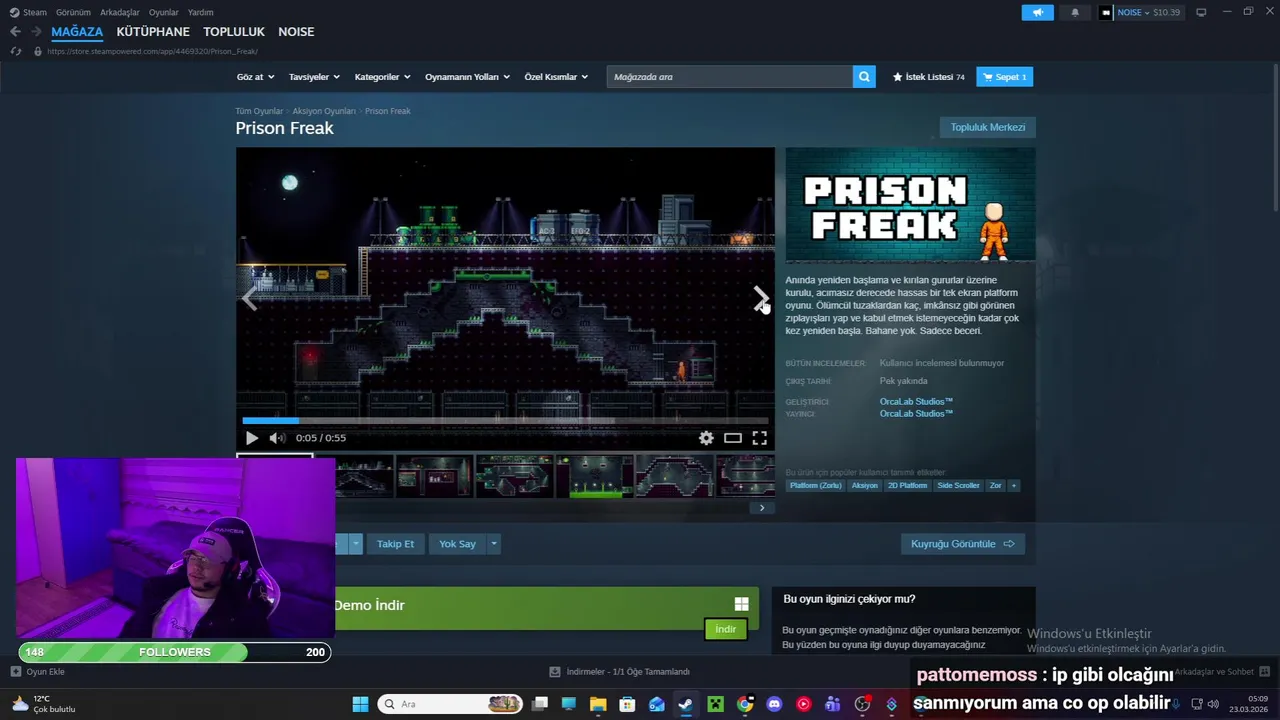Viewport: 1280px width, 720px height.
Task: Select the green-lit screenshot thumbnail
Action: pos(594,476)
